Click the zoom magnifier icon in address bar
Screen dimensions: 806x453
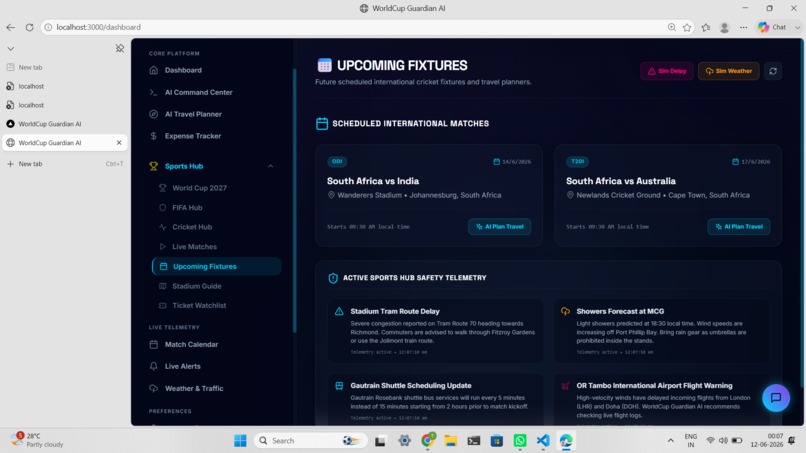[x=671, y=27]
